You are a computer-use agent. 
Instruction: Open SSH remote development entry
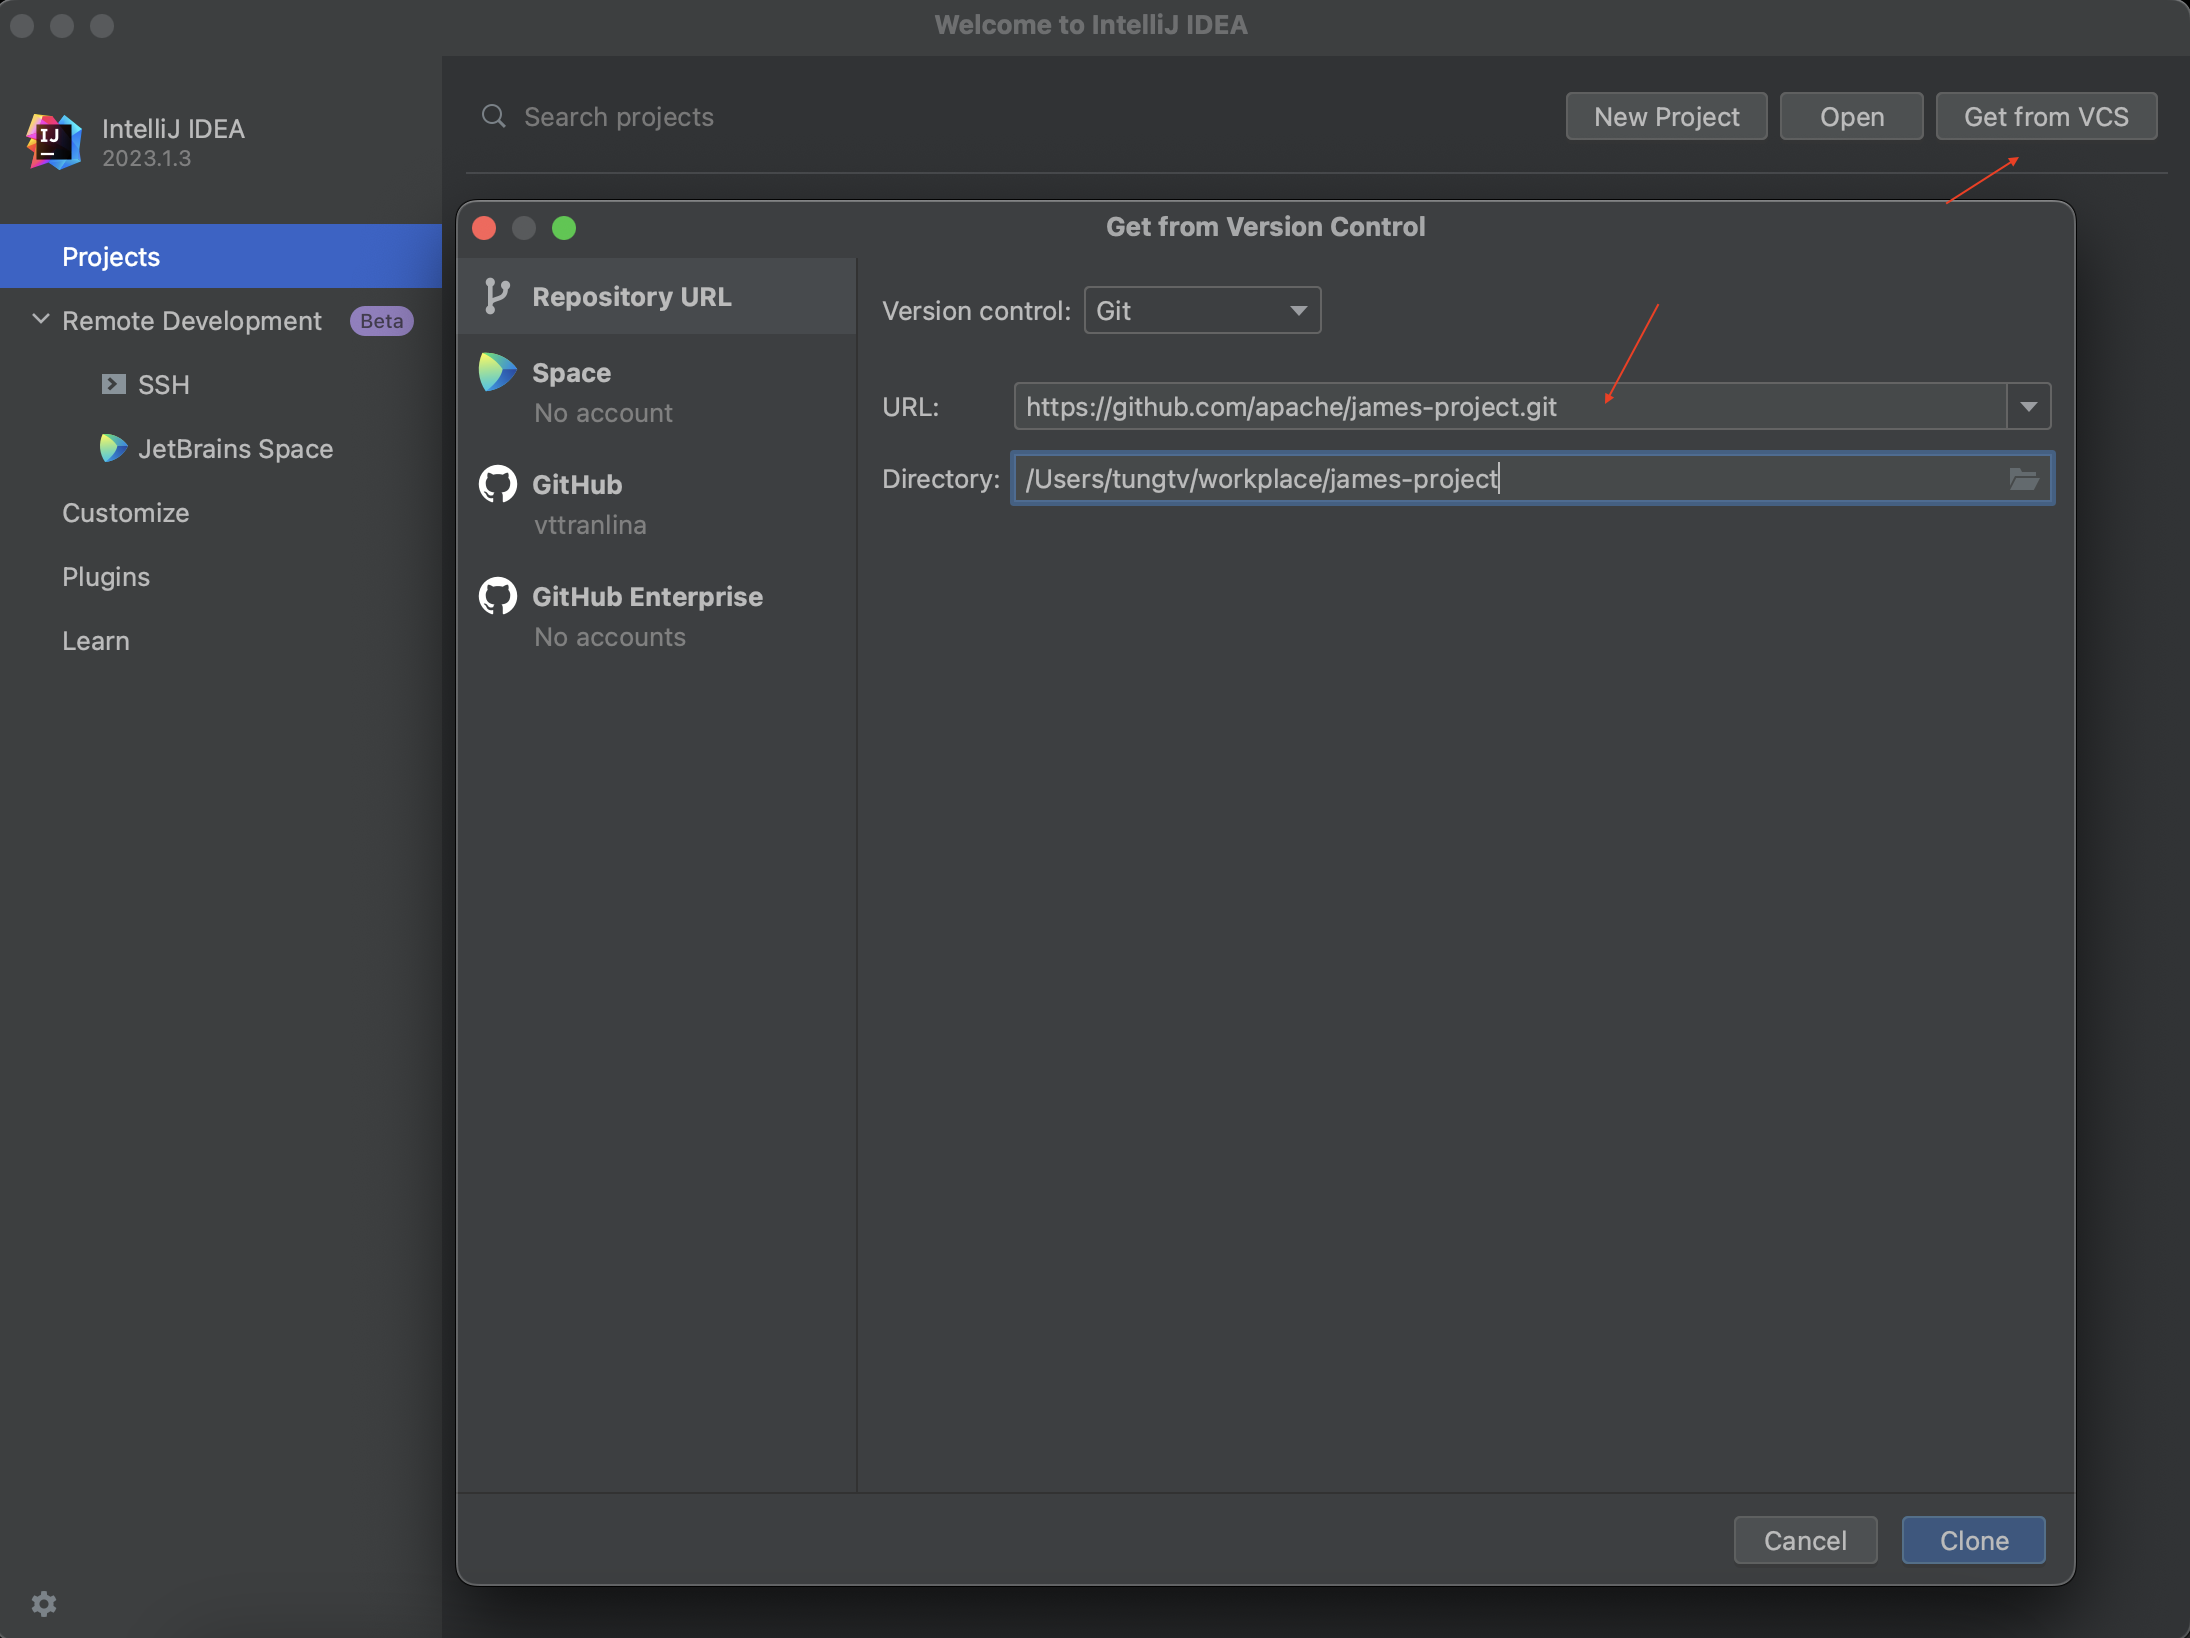click(163, 385)
